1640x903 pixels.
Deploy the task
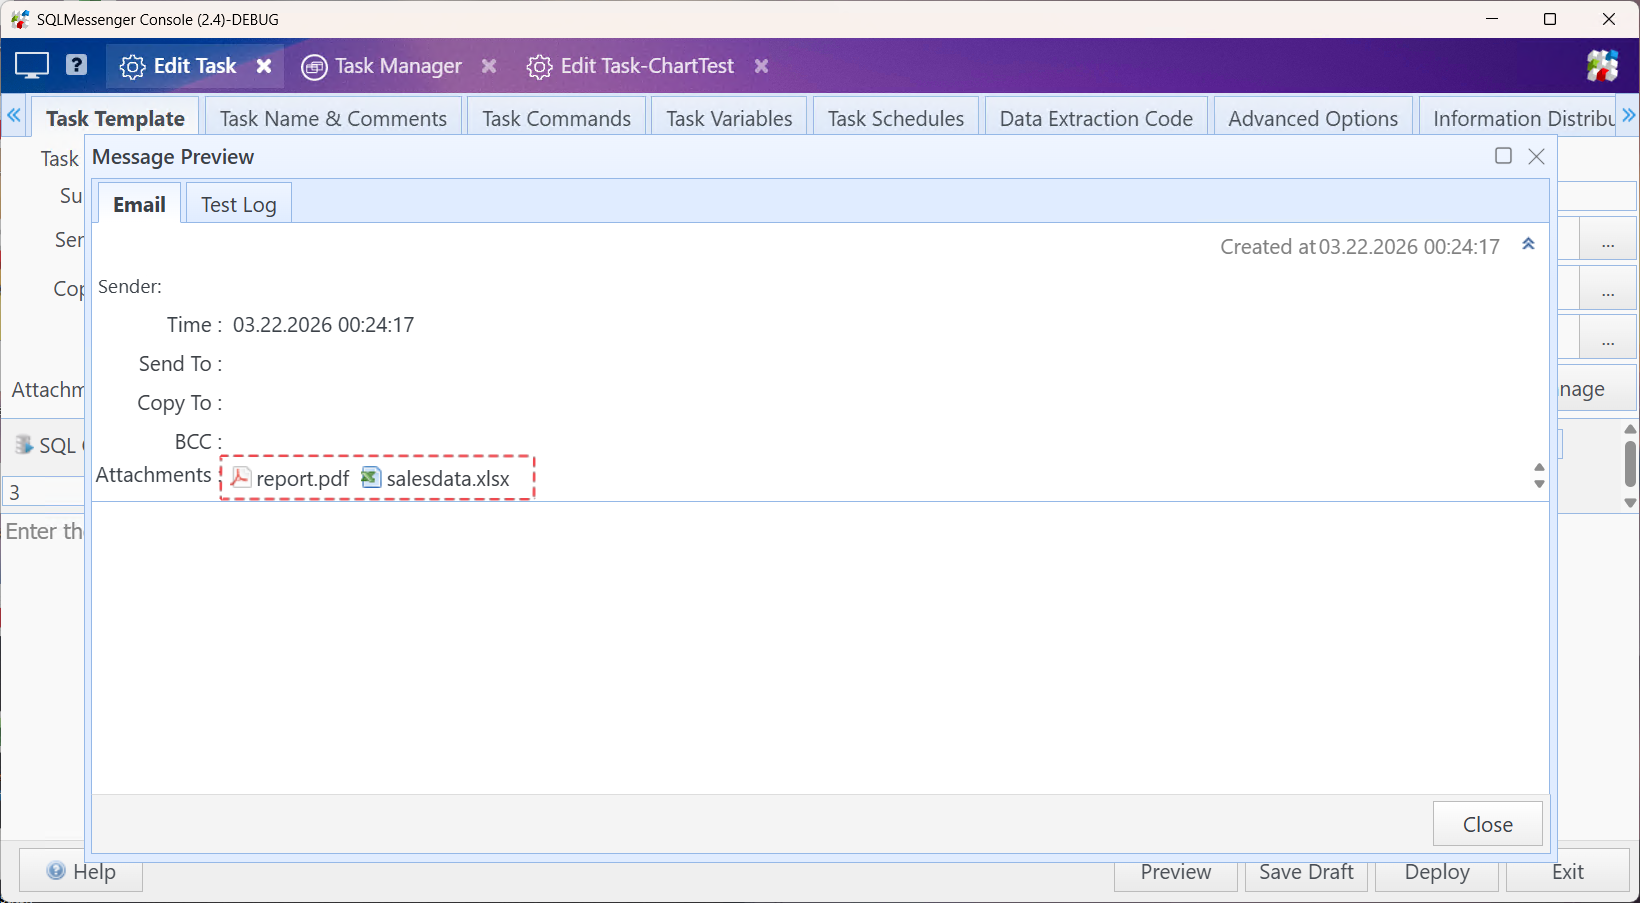pos(1436,871)
